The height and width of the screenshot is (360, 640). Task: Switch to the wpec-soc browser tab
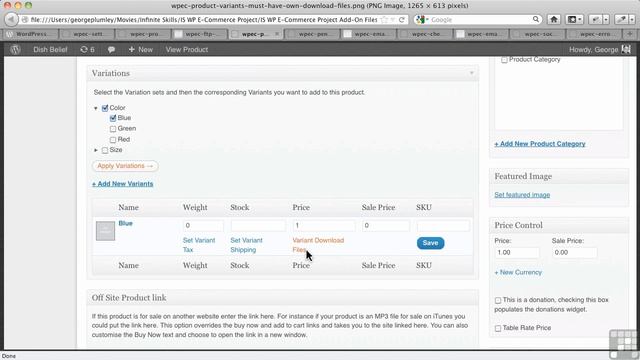[539, 34]
